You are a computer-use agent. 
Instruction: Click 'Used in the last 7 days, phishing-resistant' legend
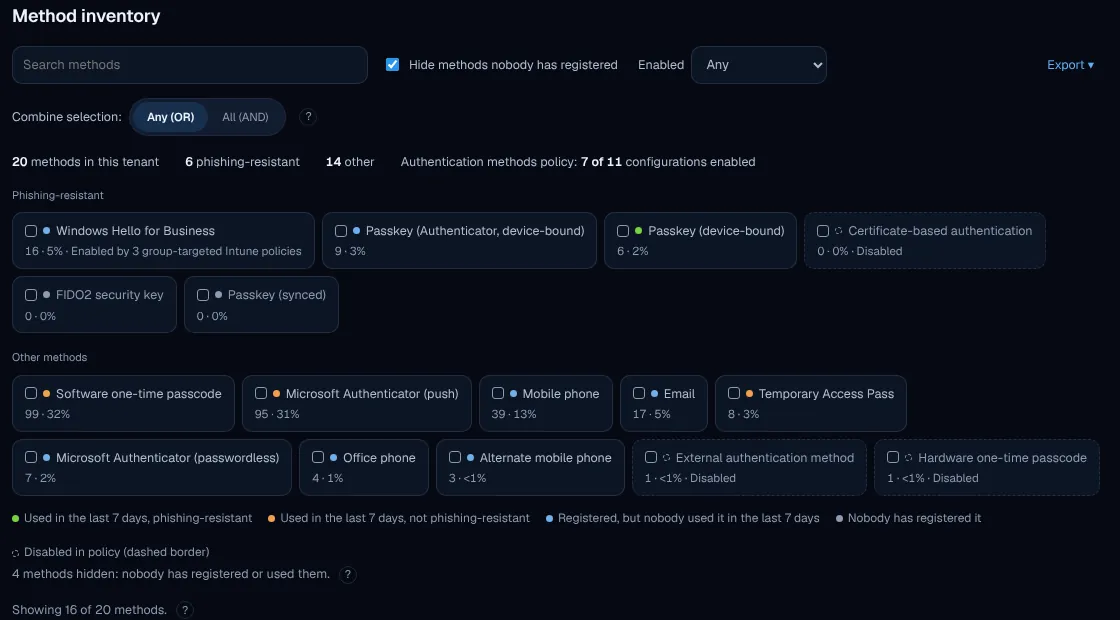click(x=138, y=518)
